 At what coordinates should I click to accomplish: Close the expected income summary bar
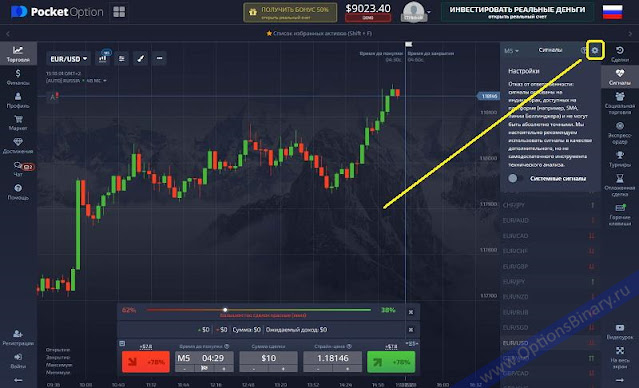411,329
